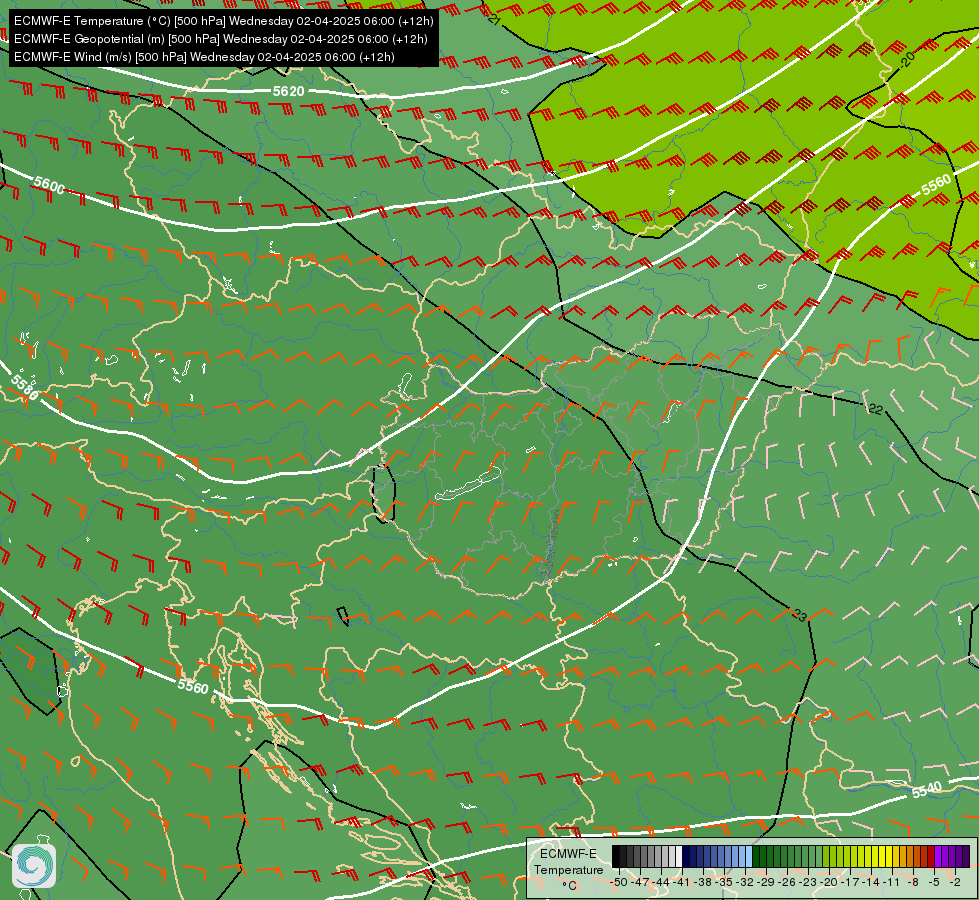Click the darkest purple legend swatch
The width and height of the screenshot is (979, 900).
click(x=966, y=856)
